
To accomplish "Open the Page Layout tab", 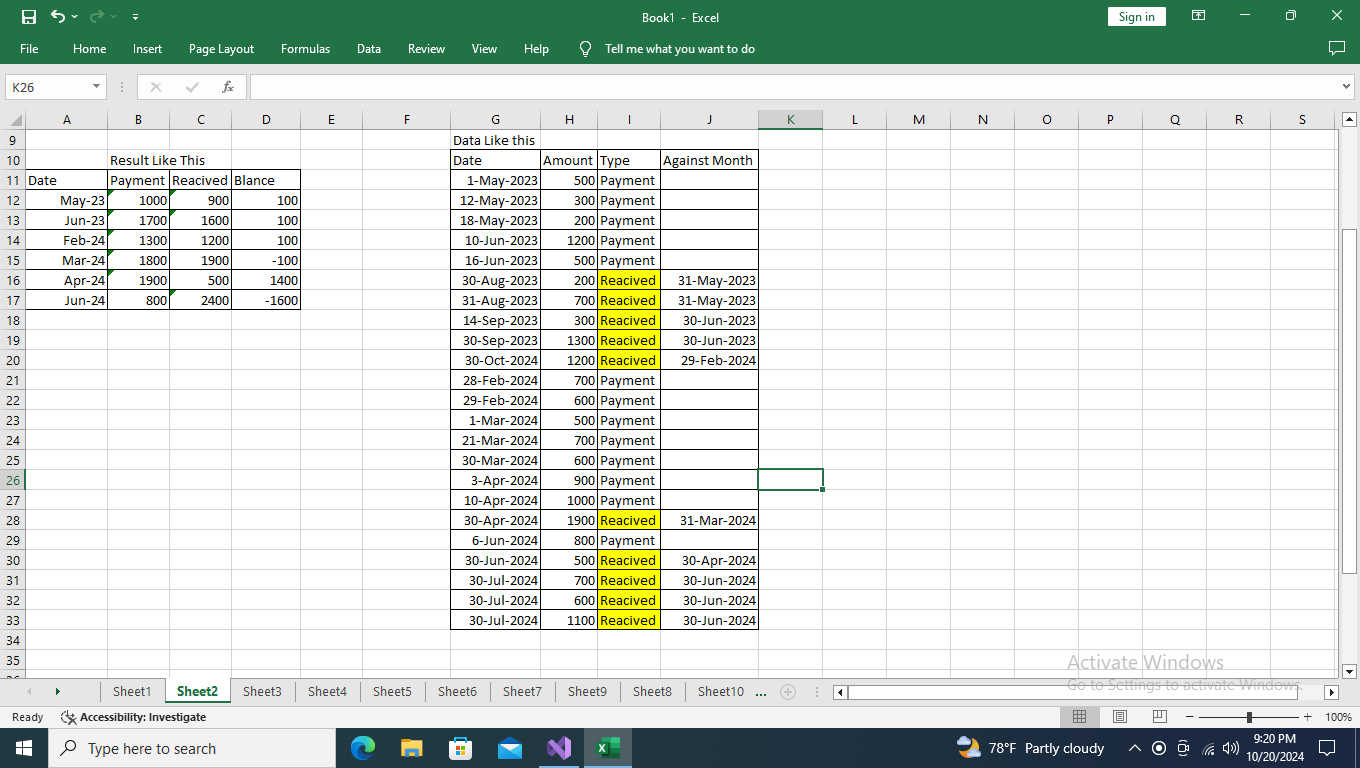I will (x=221, y=48).
